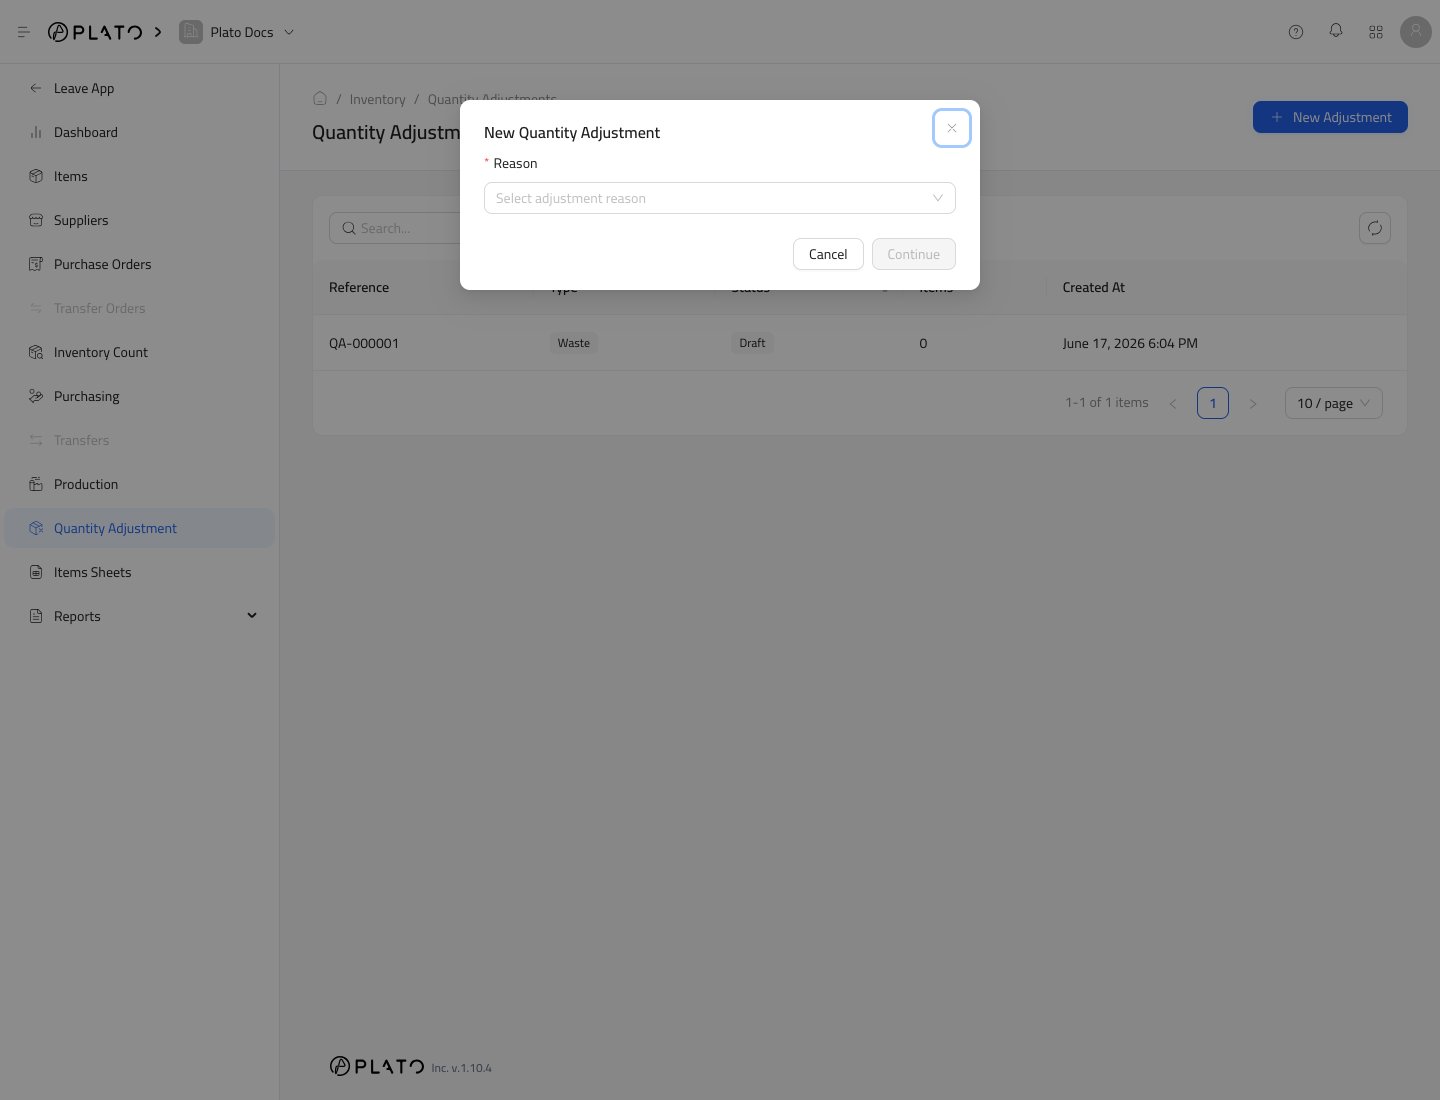The image size is (1440, 1100).
Task: Open the apps grid icon
Action: click(1376, 32)
